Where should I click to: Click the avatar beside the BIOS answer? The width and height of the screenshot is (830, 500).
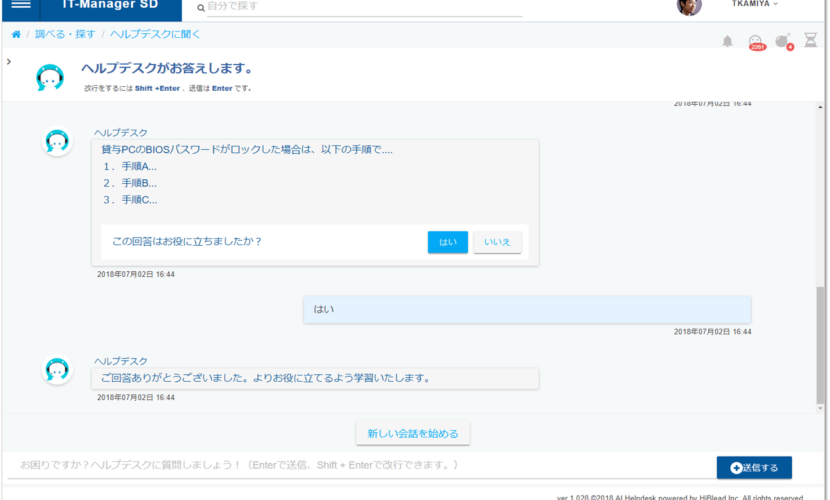click(57, 141)
